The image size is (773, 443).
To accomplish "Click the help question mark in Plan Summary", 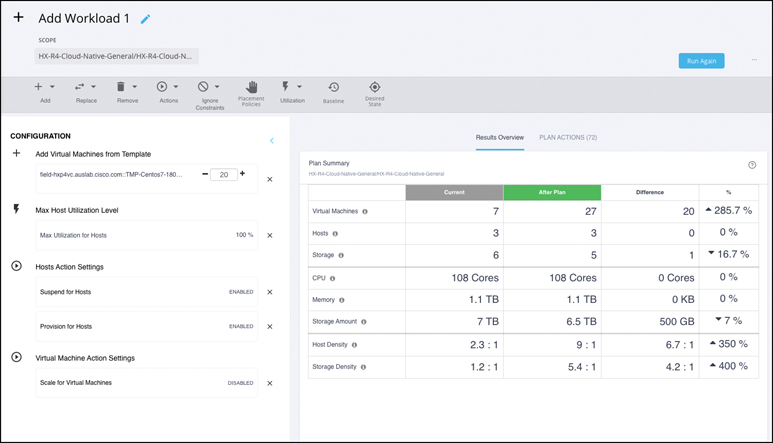I will point(752,165).
